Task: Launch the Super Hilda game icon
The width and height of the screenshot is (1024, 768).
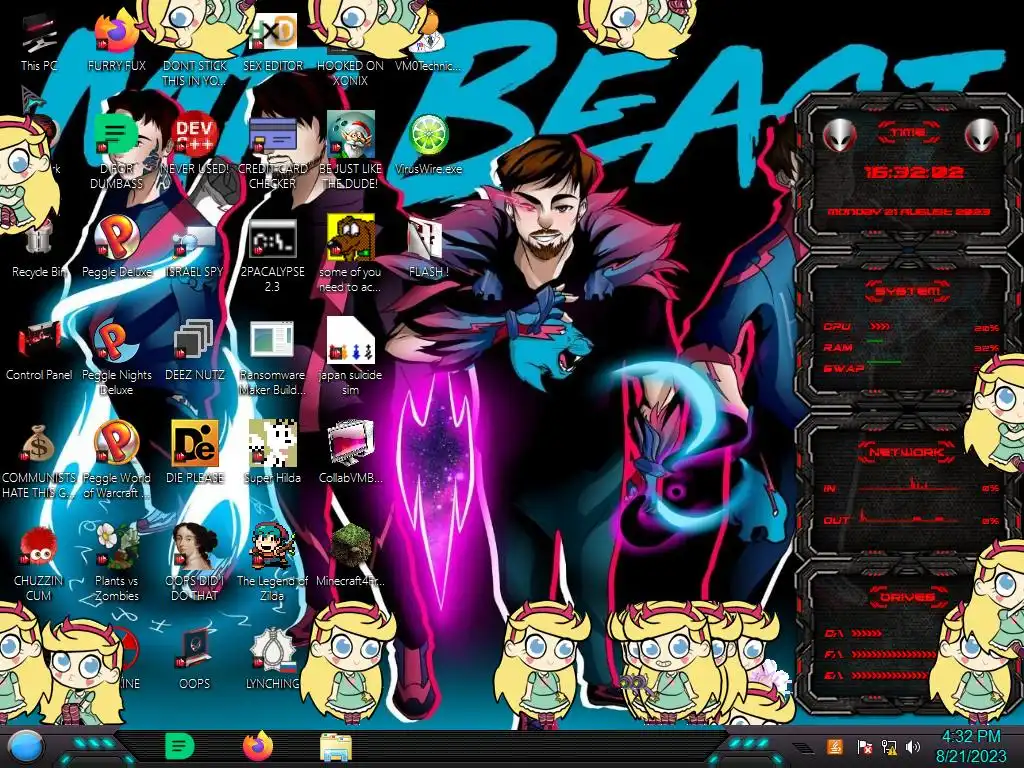Action: tap(273, 453)
